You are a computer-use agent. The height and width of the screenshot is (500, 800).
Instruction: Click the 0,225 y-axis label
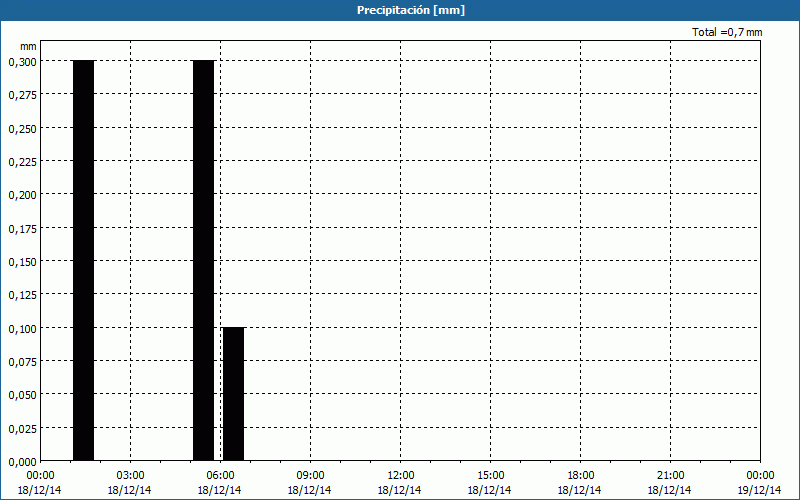(x=22, y=162)
